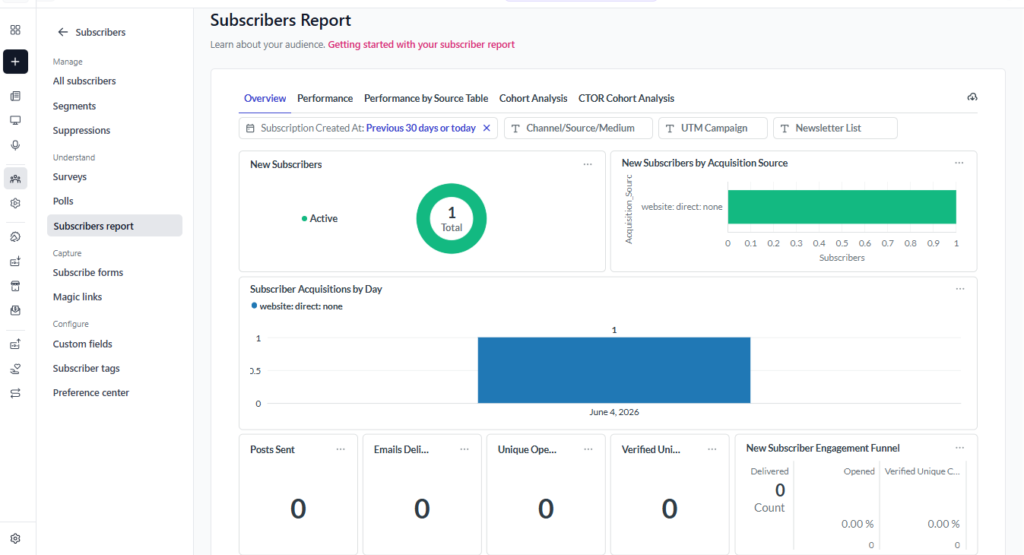Switch to Cohort Analysis tab

coord(533,99)
